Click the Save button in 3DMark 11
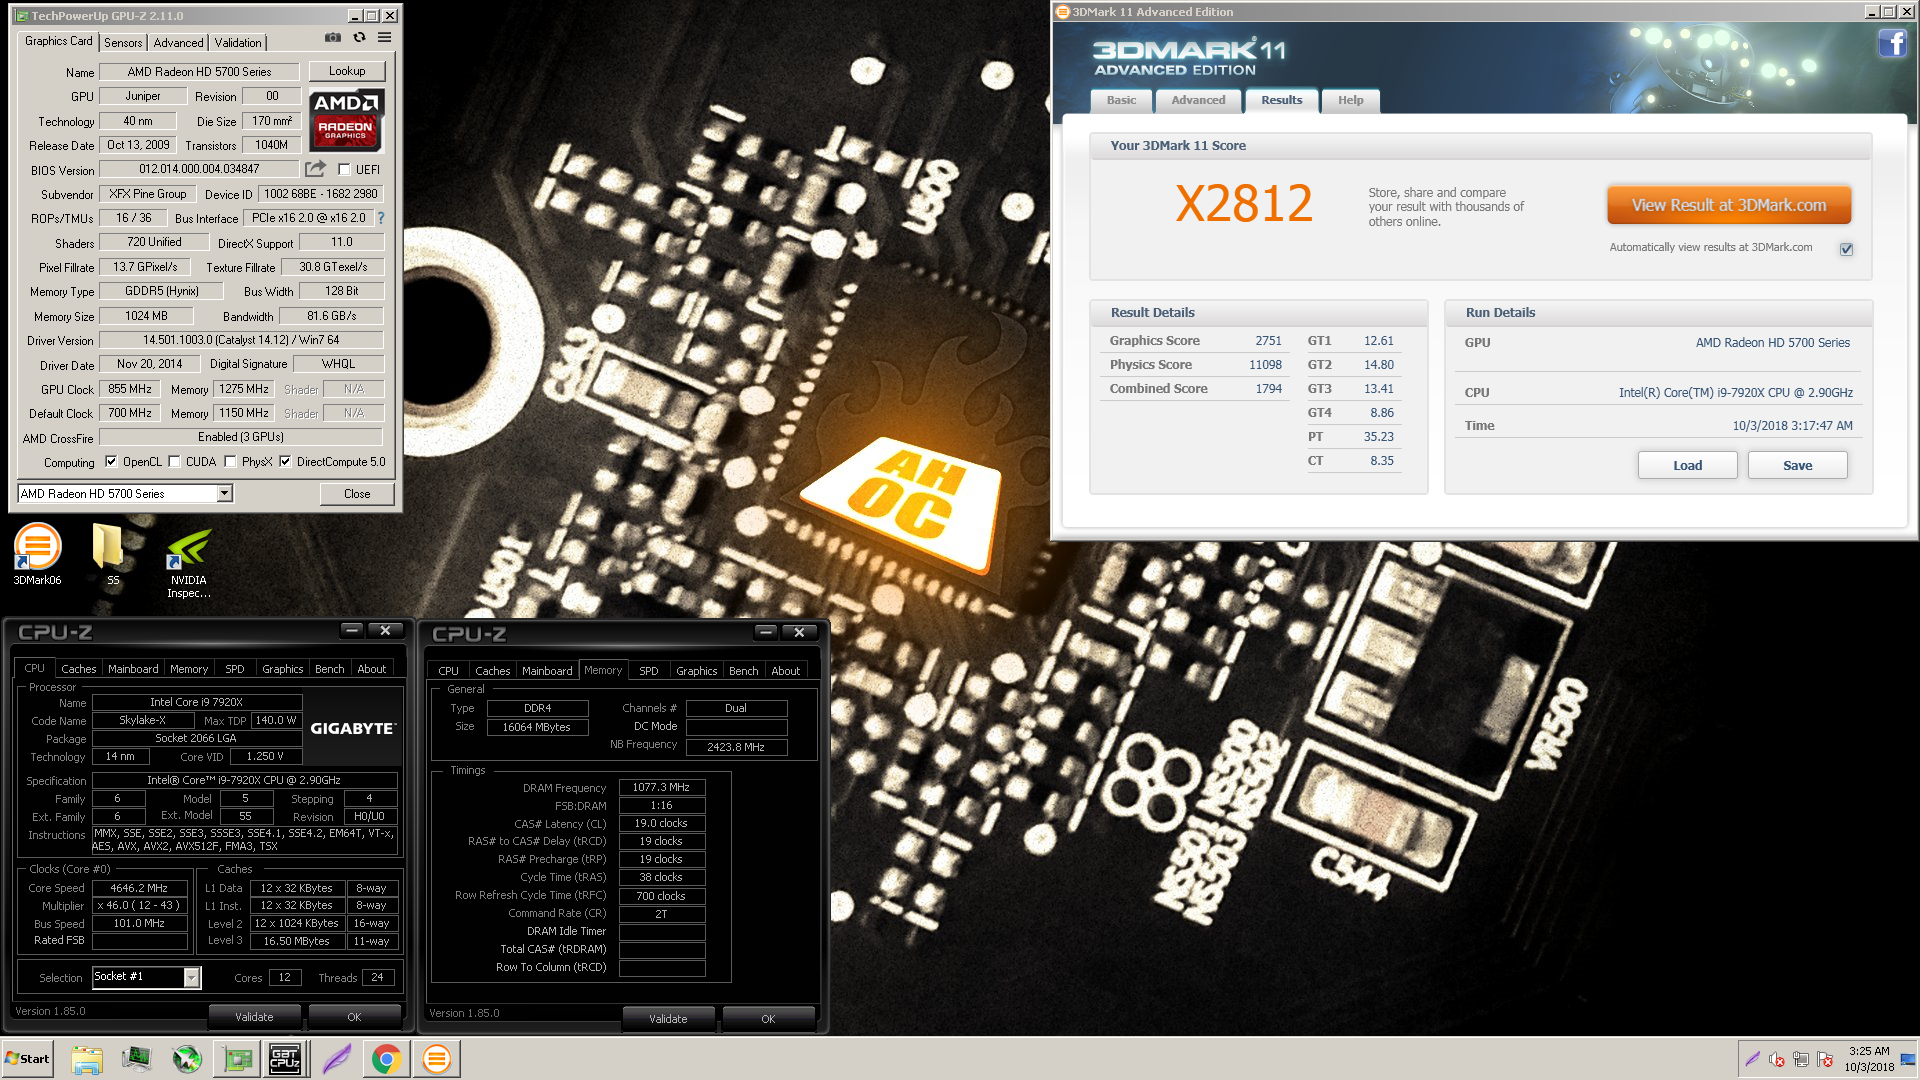 click(x=1797, y=465)
